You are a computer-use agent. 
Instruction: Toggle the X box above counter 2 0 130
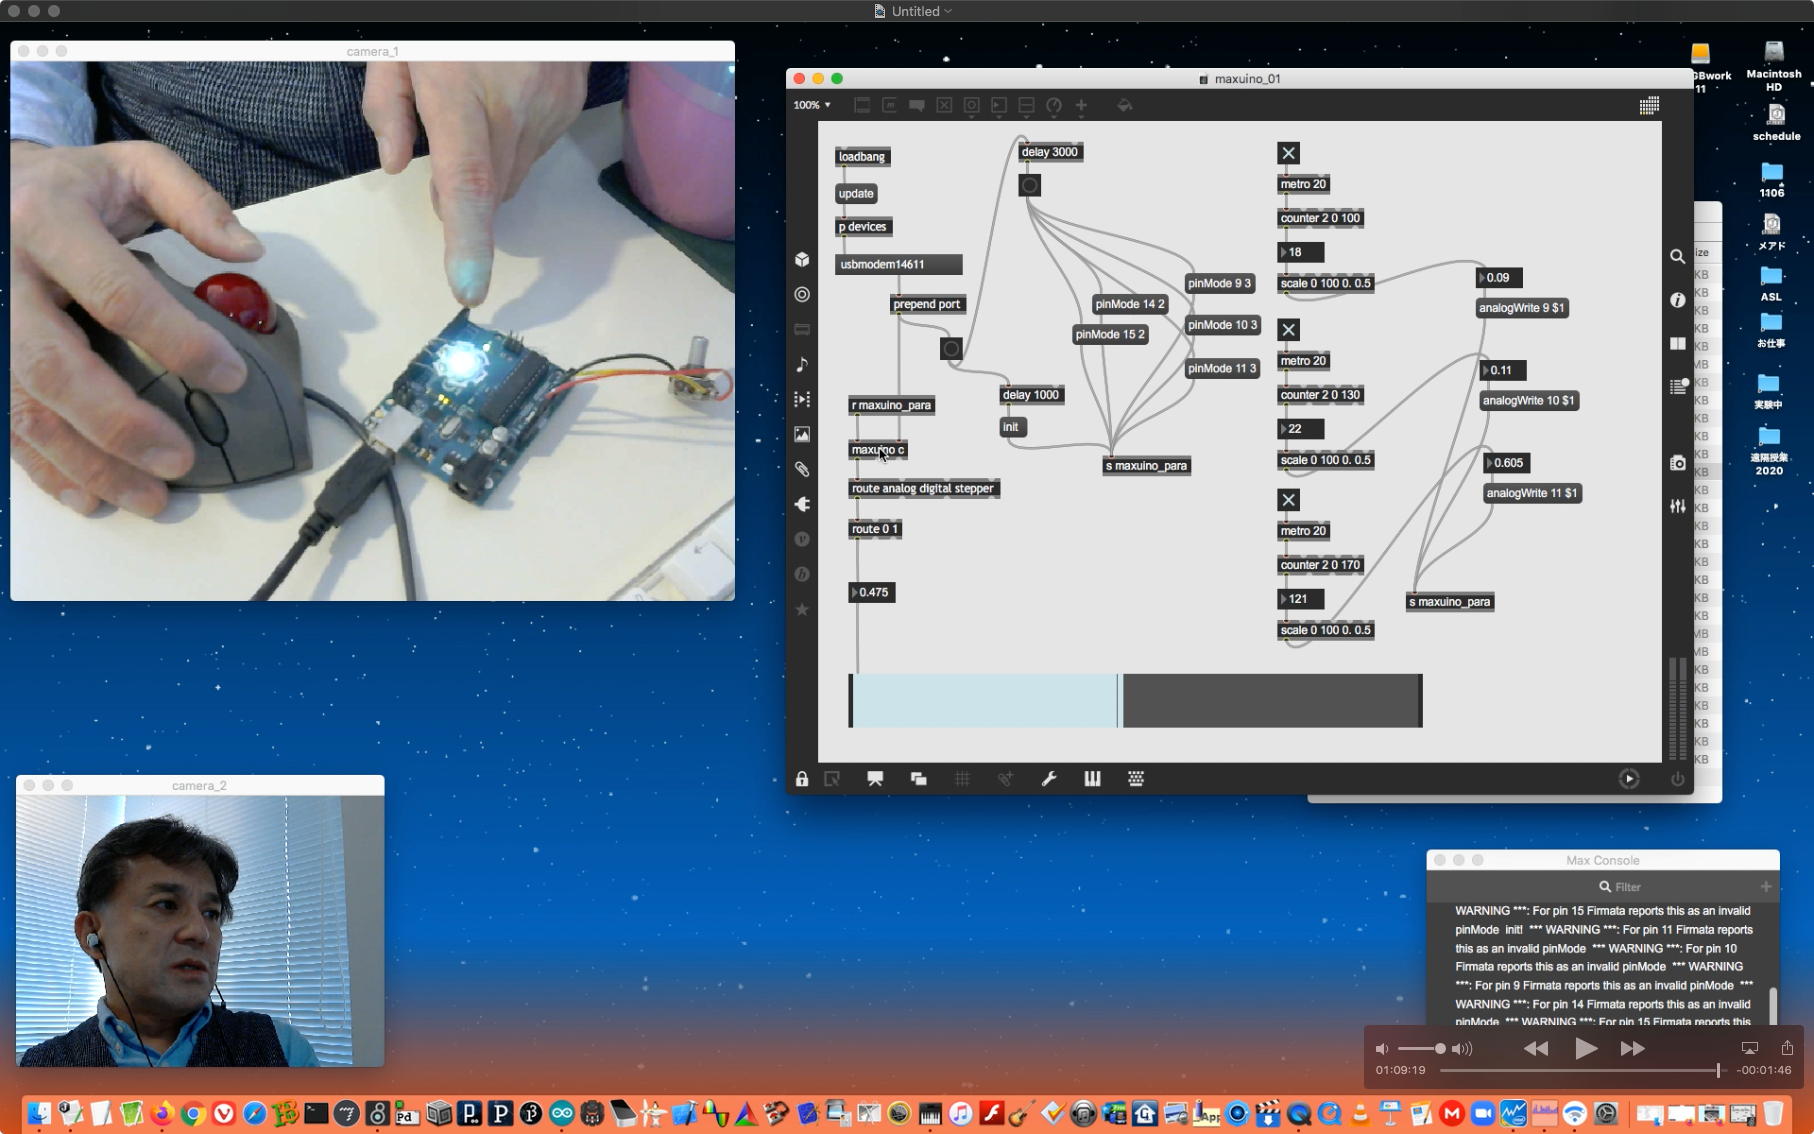pyautogui.click(x=1288, y=330)
